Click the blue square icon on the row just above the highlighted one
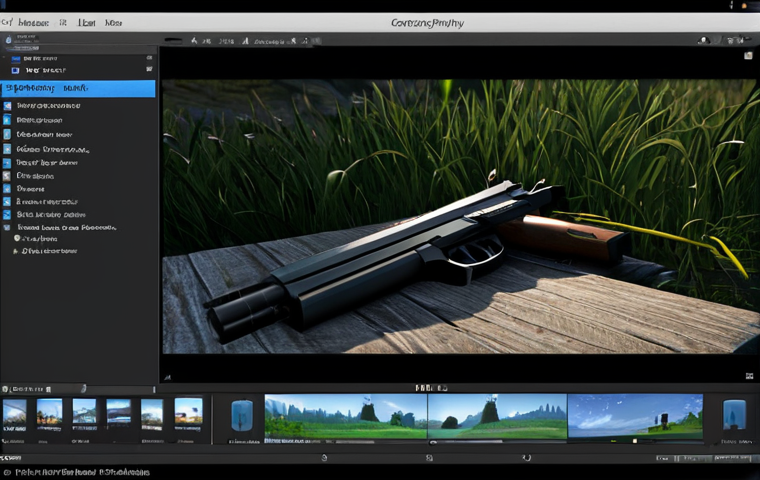 click(16, 70)
